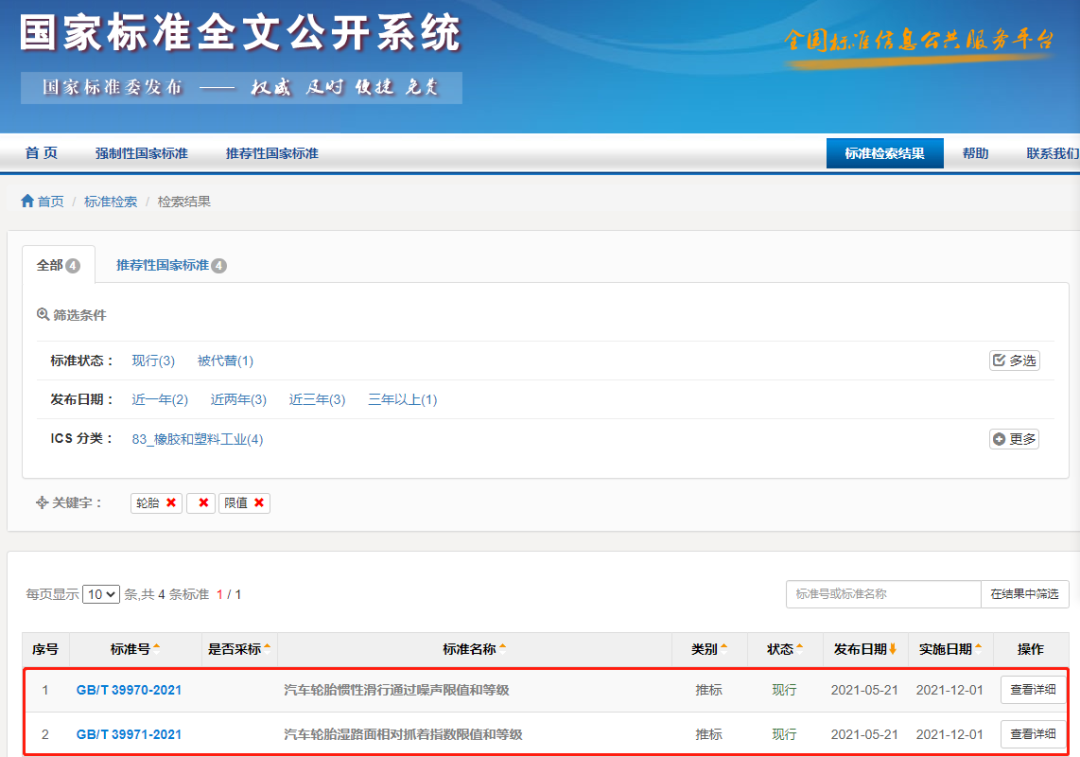Click 汽车轮胎惯性滑行通过噪声限值和等级 title
1080x757 pixels.
(396, 689)
